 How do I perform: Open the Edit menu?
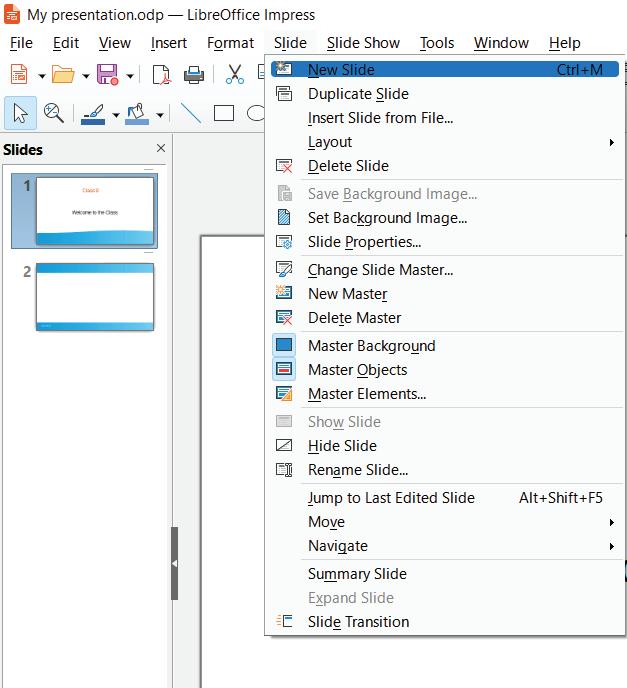coord(66,43)
